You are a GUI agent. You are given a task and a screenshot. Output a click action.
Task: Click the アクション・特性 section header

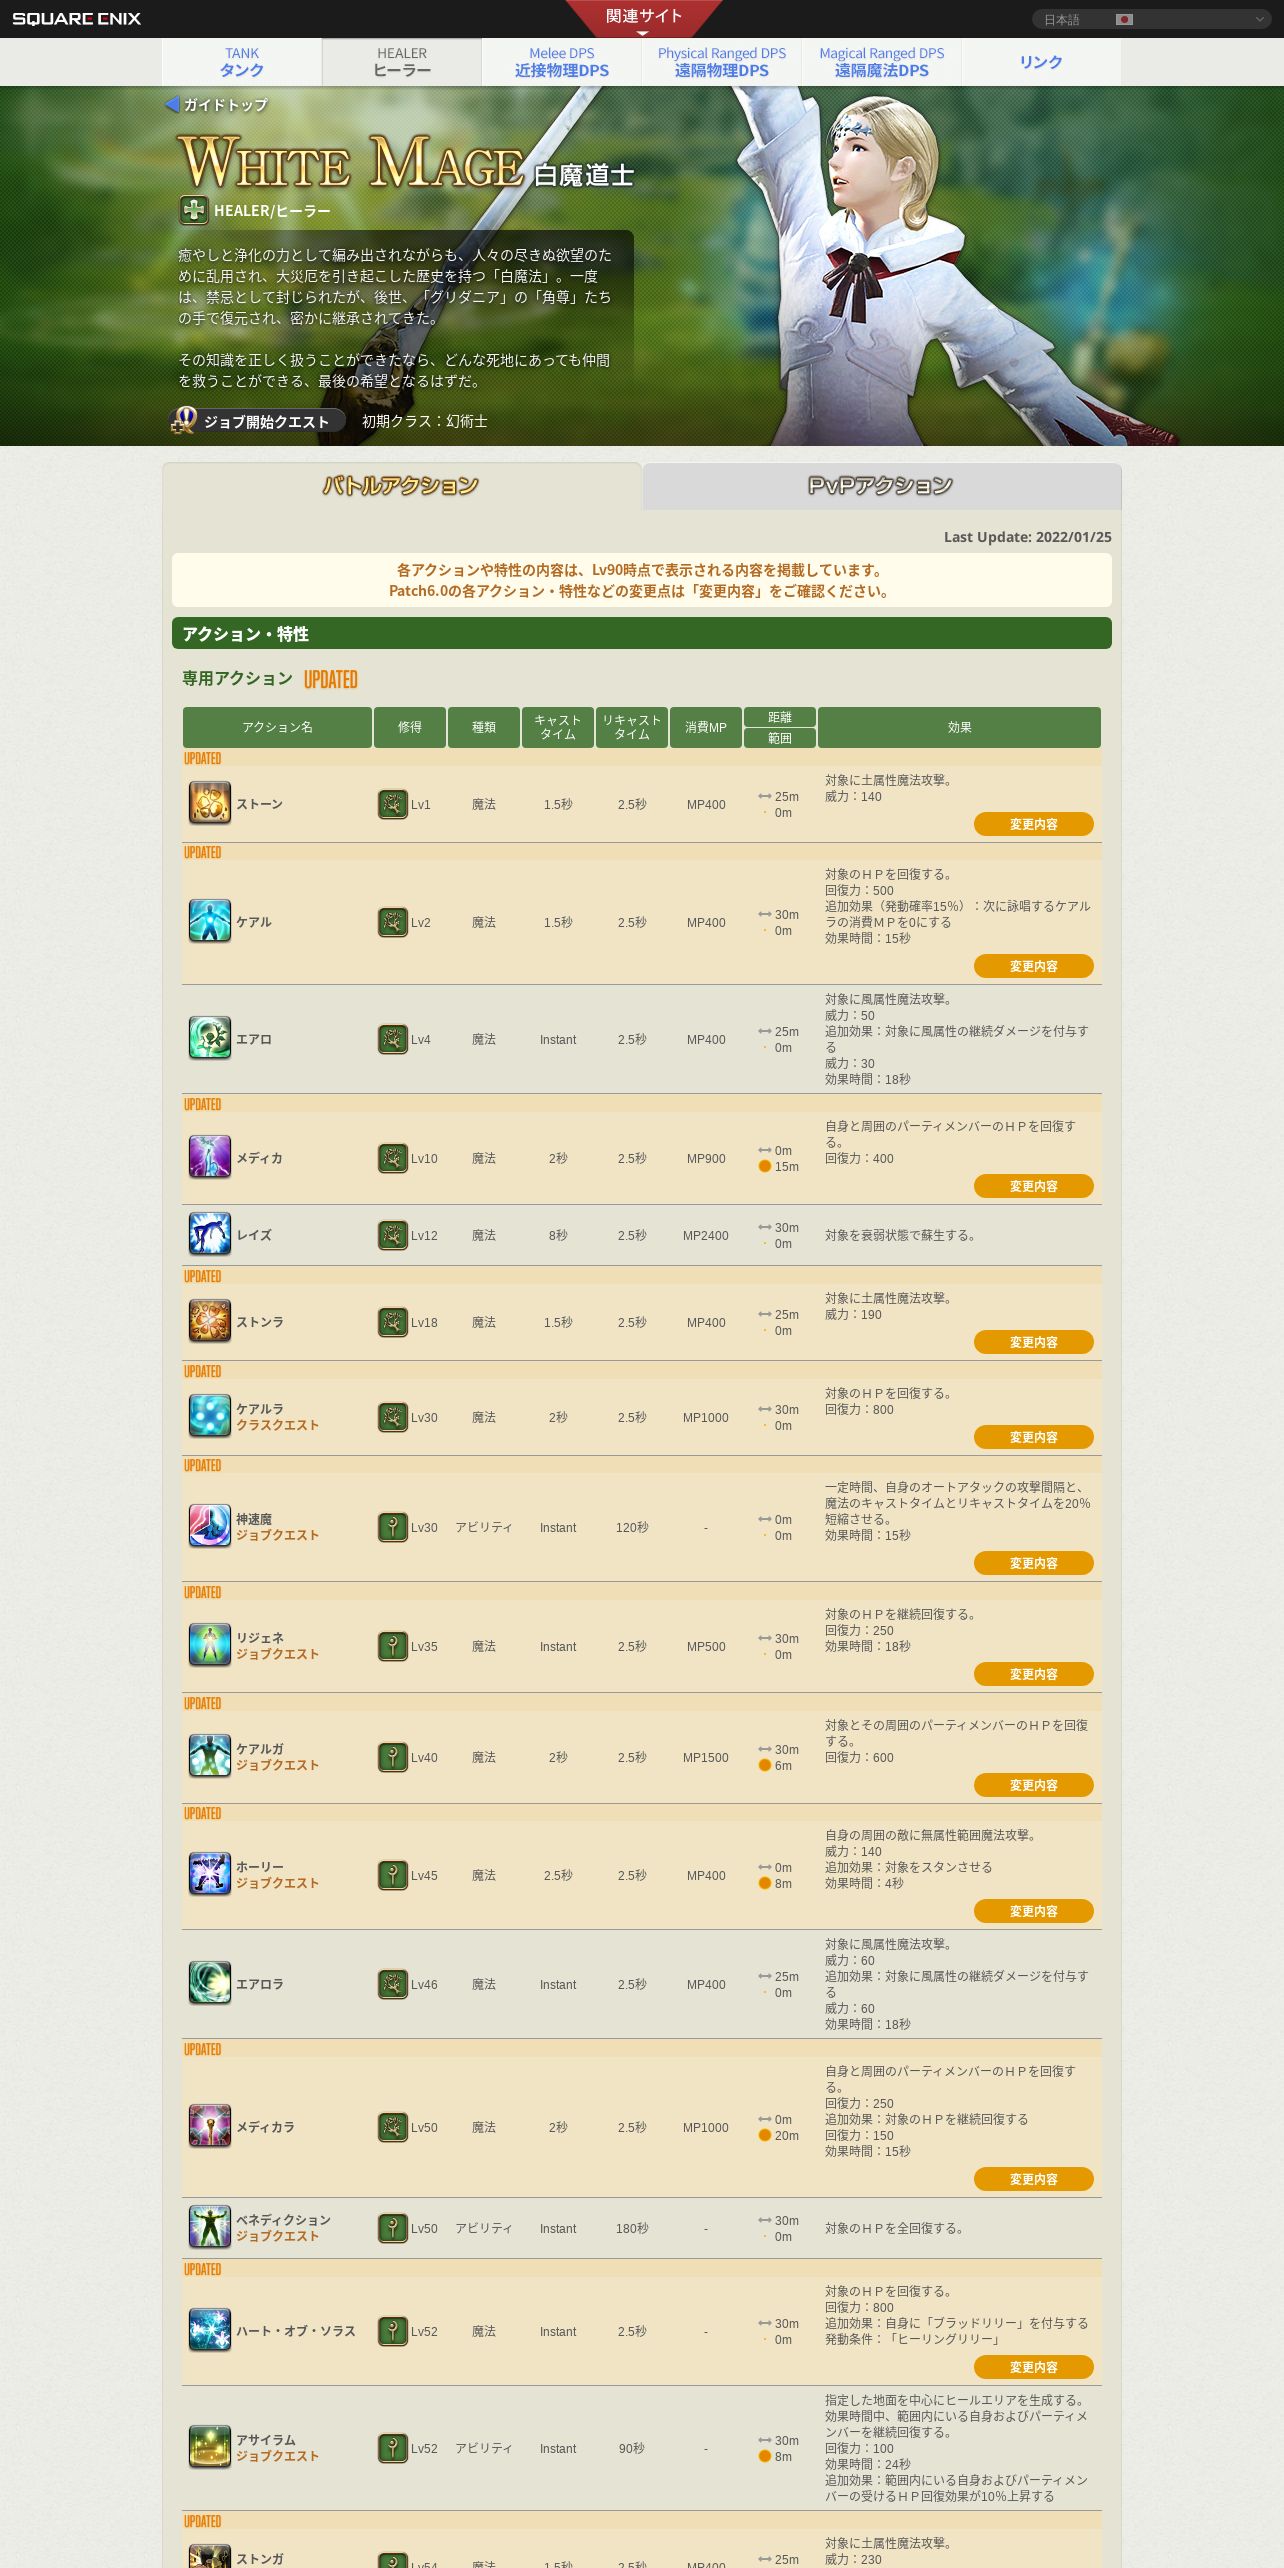point(642,633)
